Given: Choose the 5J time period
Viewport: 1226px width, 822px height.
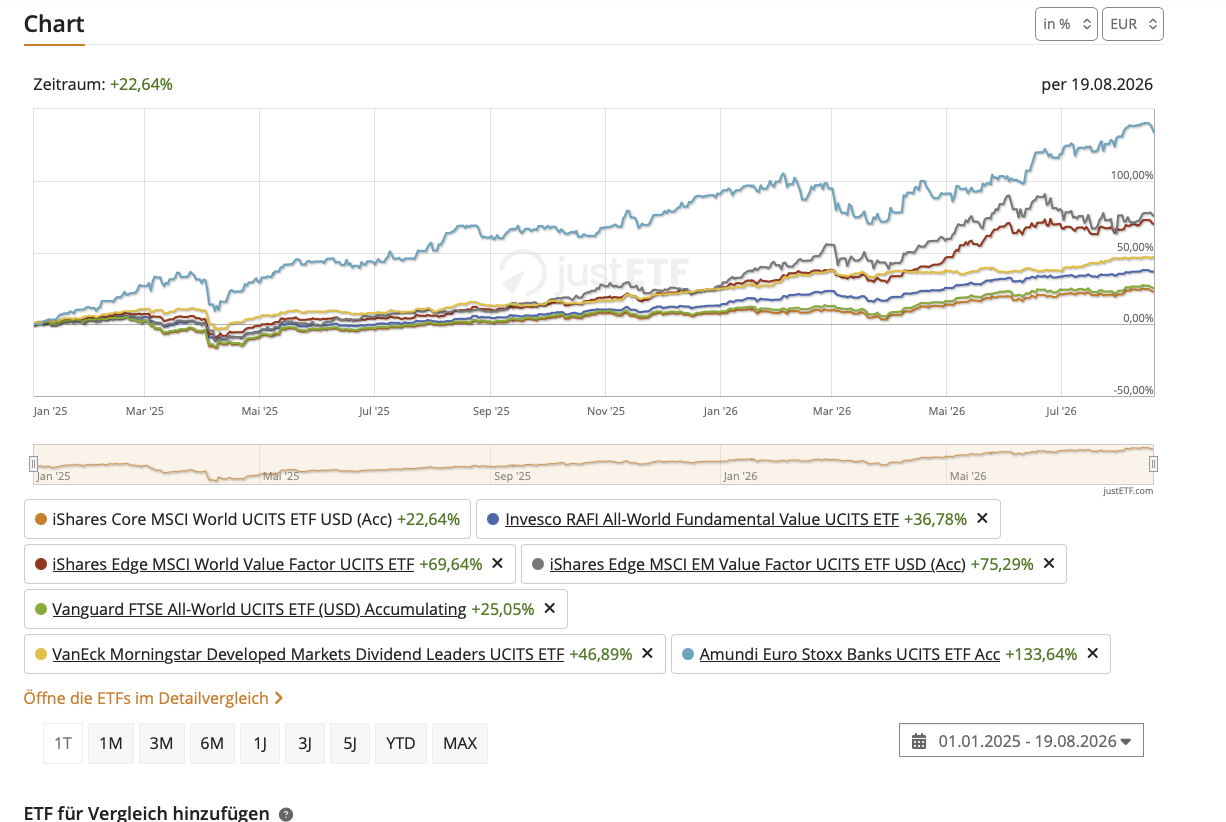Looking at the screenshot, I should (350, 743).
